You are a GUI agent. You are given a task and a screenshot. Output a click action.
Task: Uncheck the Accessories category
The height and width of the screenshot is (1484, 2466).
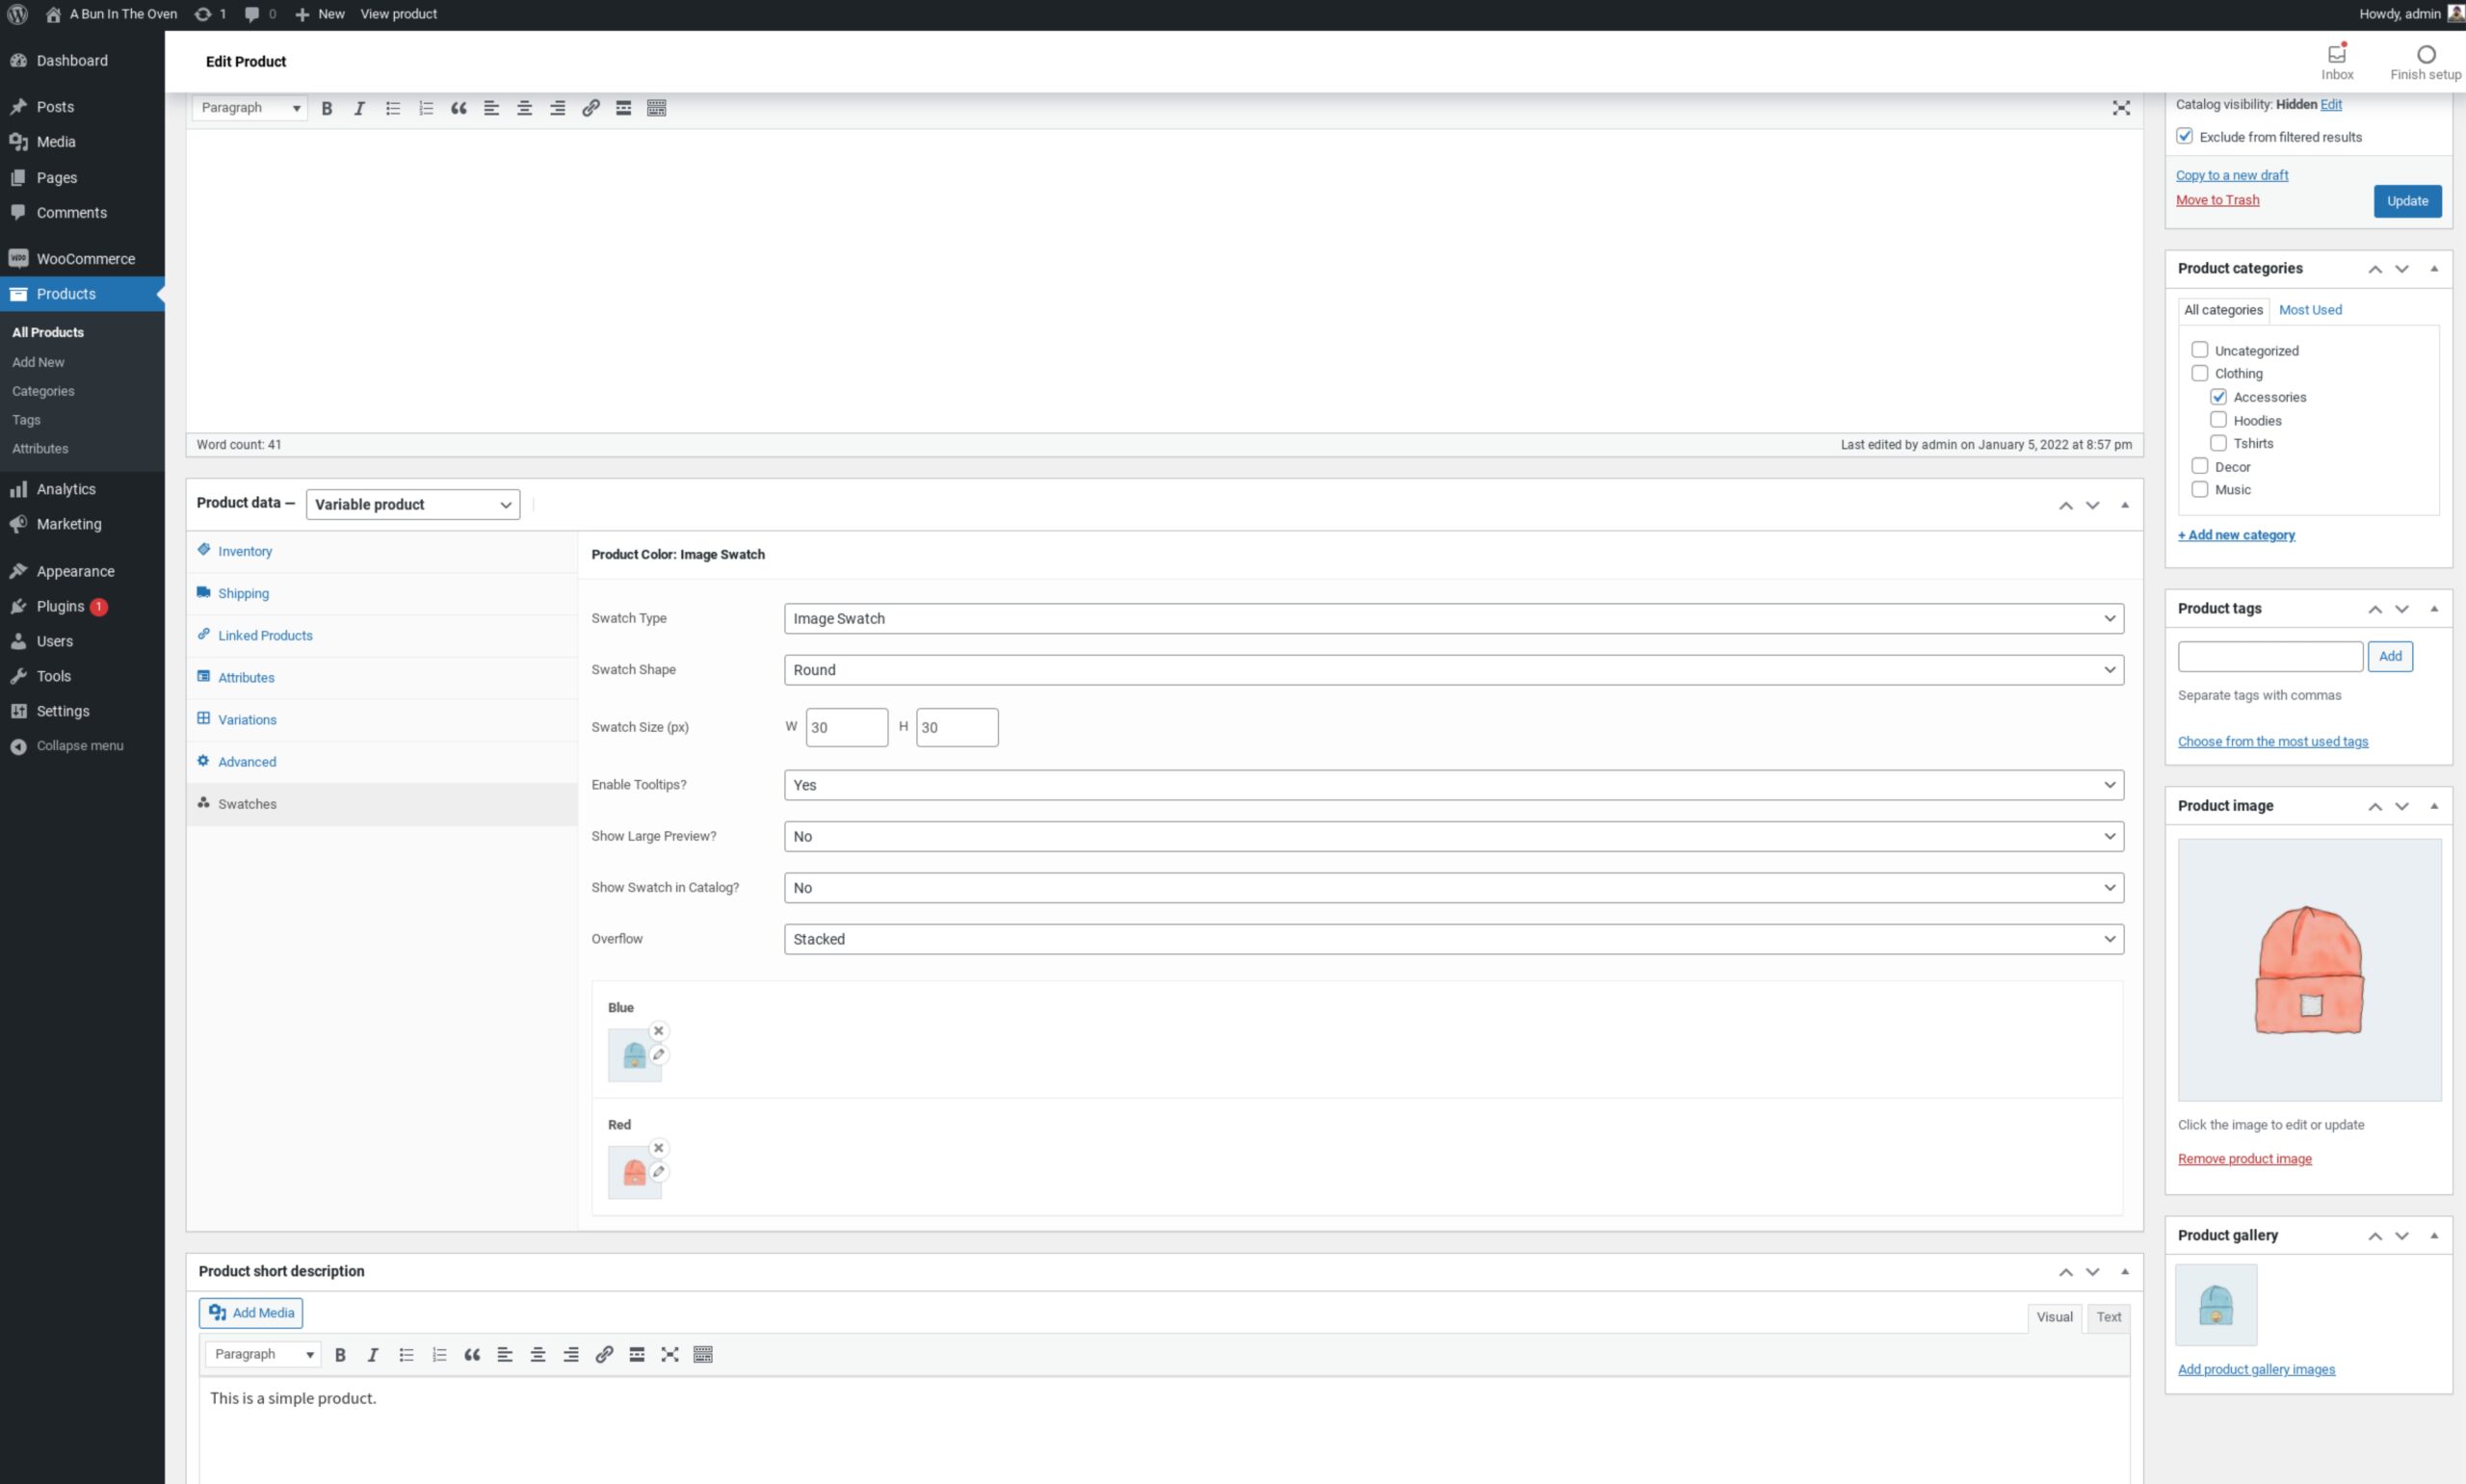pos(2218,397)
